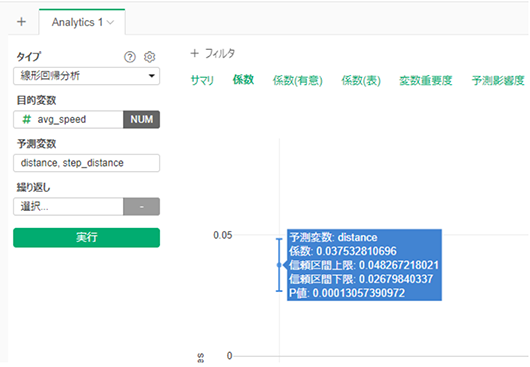Click the gray dash button beside 繰り返し
This screenshot has width=530, height=367.
pos(142,206)
